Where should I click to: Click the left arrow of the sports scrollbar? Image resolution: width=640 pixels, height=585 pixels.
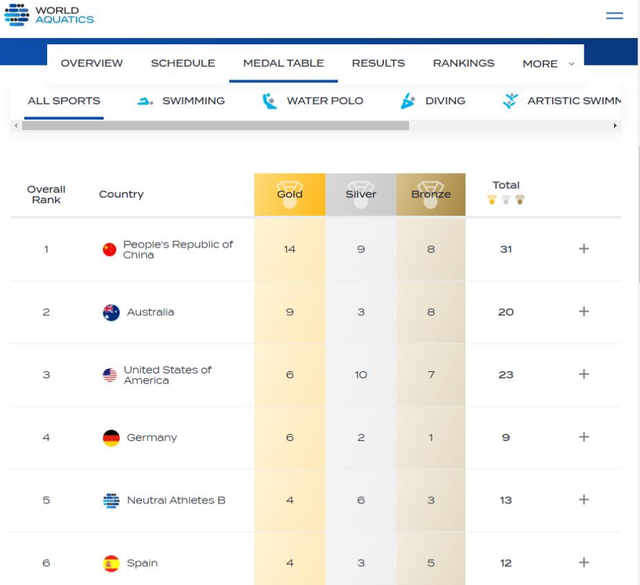point(16,126)
